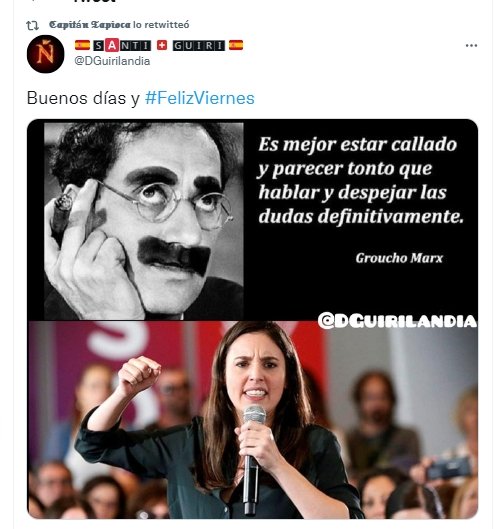The image size is (495, 529).
Task: Open the three-dot more options menu
Action: [471, 46]
